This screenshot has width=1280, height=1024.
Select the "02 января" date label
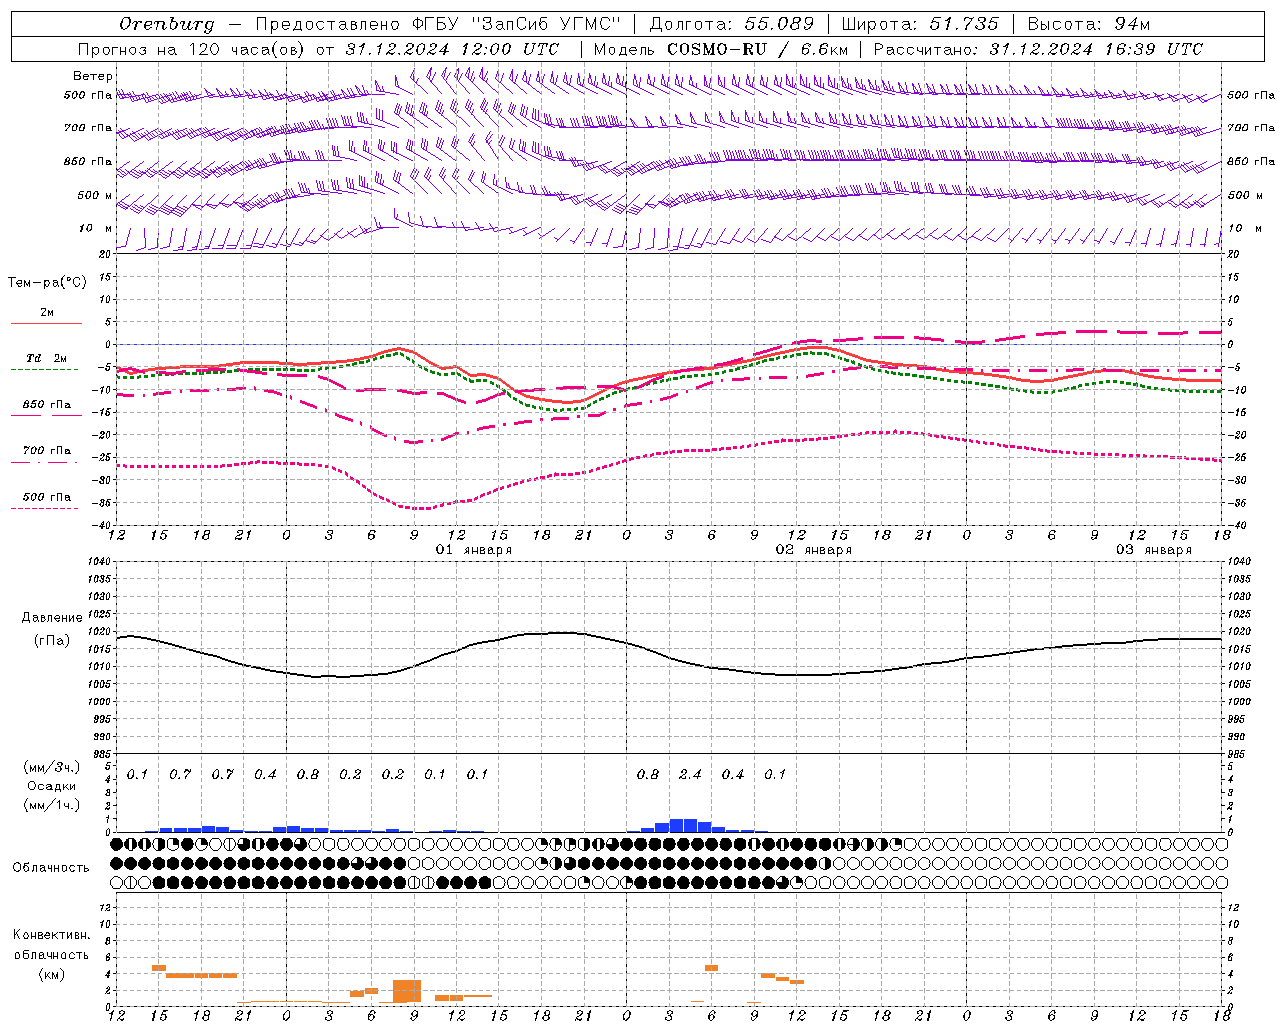814,550
